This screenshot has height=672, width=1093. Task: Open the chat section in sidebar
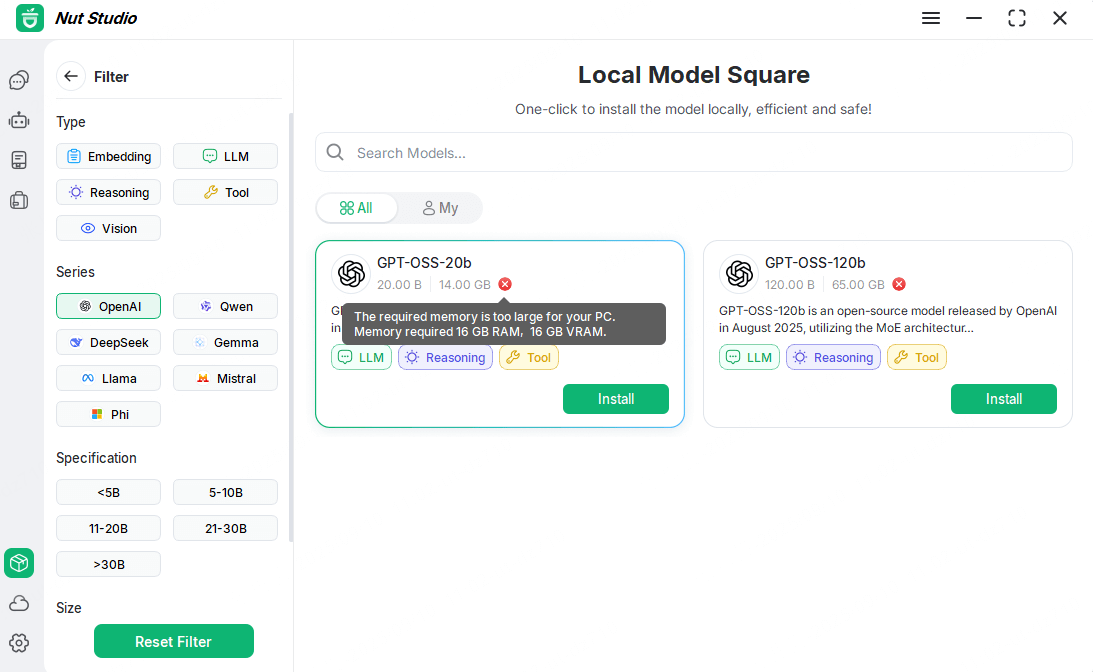coord(19,80)
